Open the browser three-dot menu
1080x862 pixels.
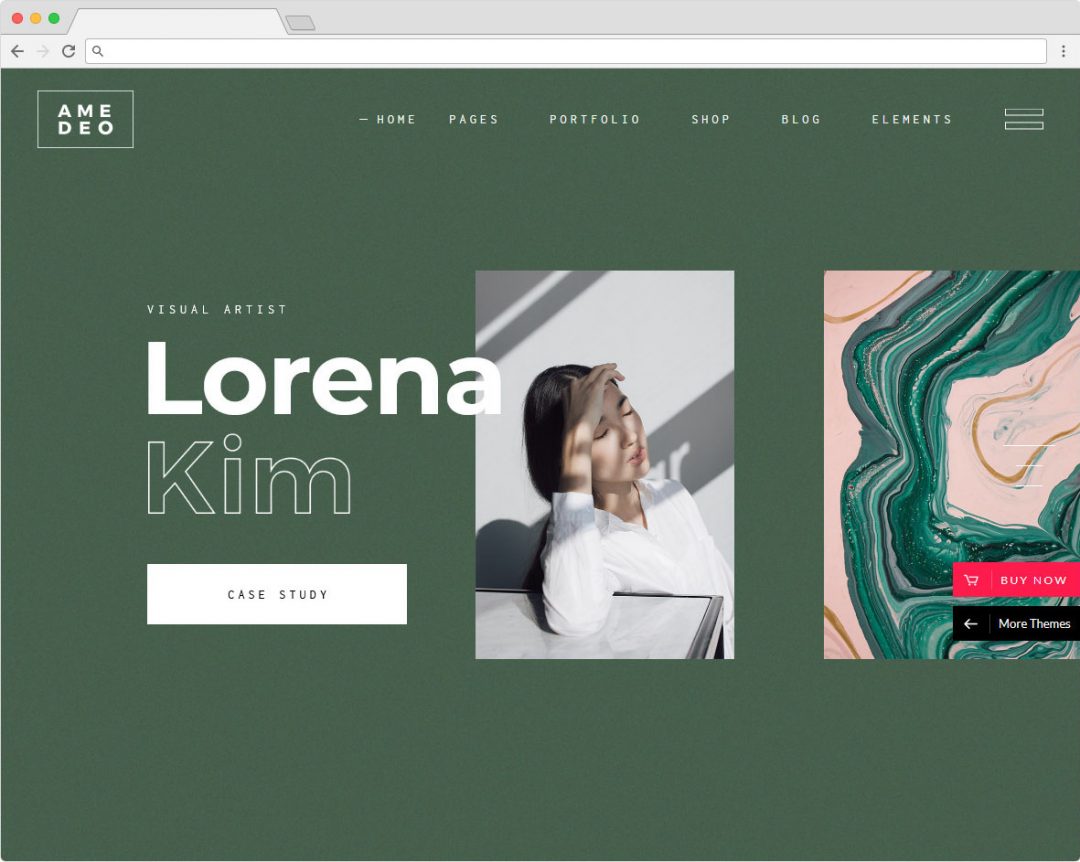tap(1063, 51)
